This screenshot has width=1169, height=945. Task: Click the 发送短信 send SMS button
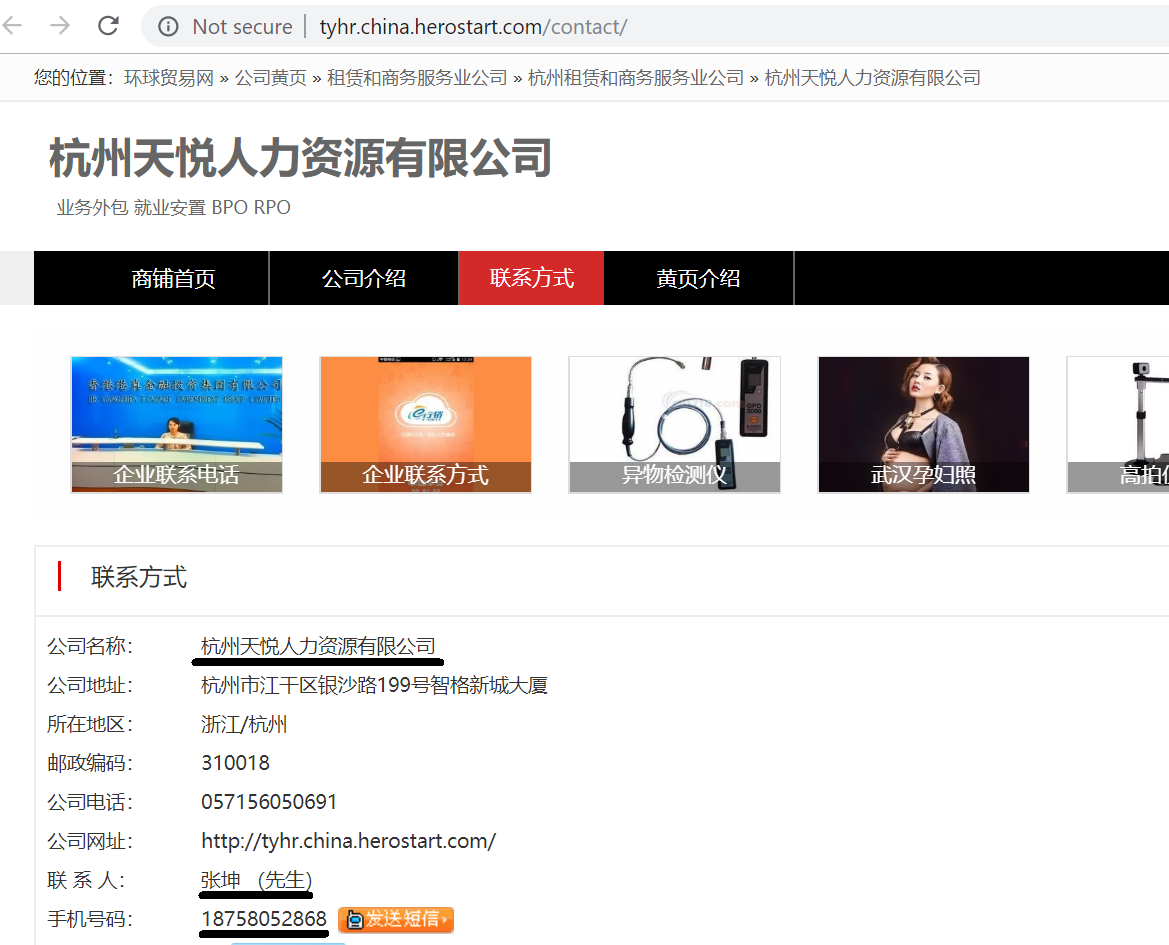click(x=396, y=920)
